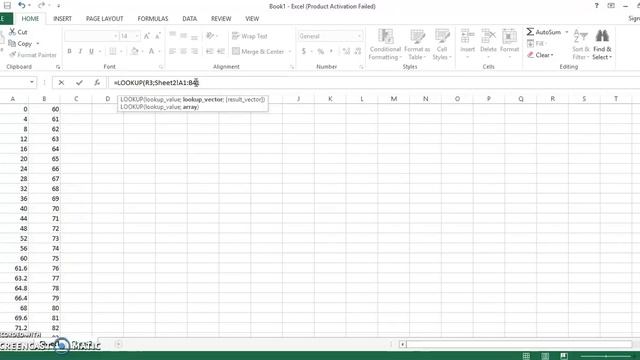Toggle center alignment
640x360 pixels.
tap(184, 51)
